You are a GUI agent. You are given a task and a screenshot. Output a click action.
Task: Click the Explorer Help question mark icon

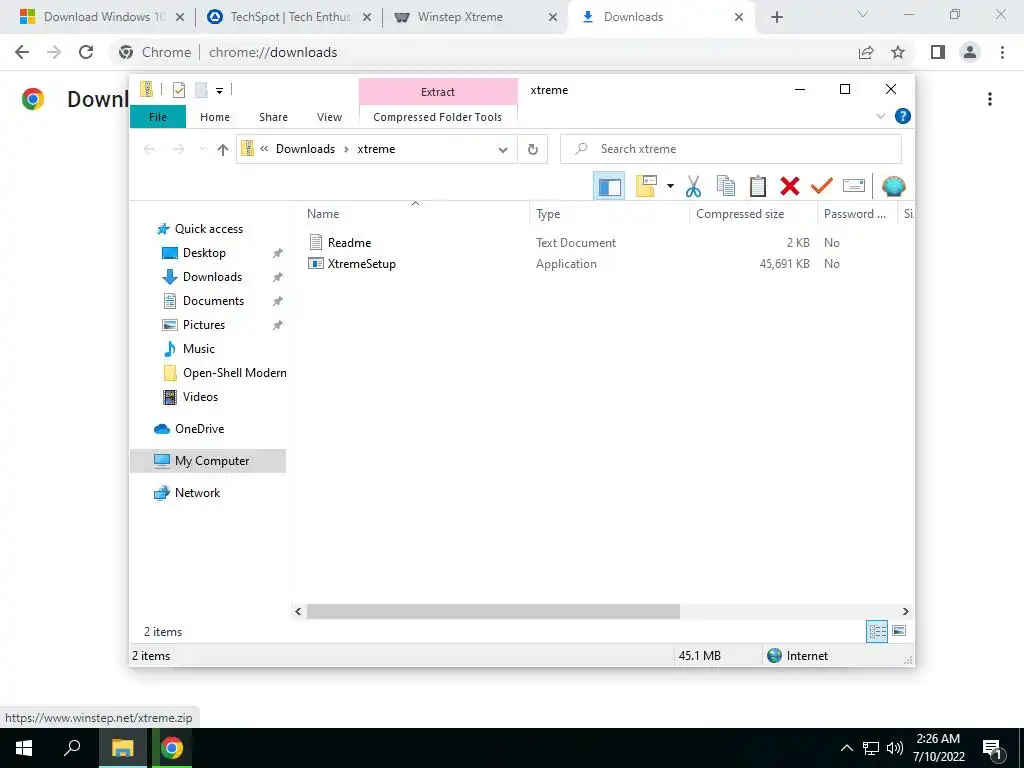pos(903,116)
